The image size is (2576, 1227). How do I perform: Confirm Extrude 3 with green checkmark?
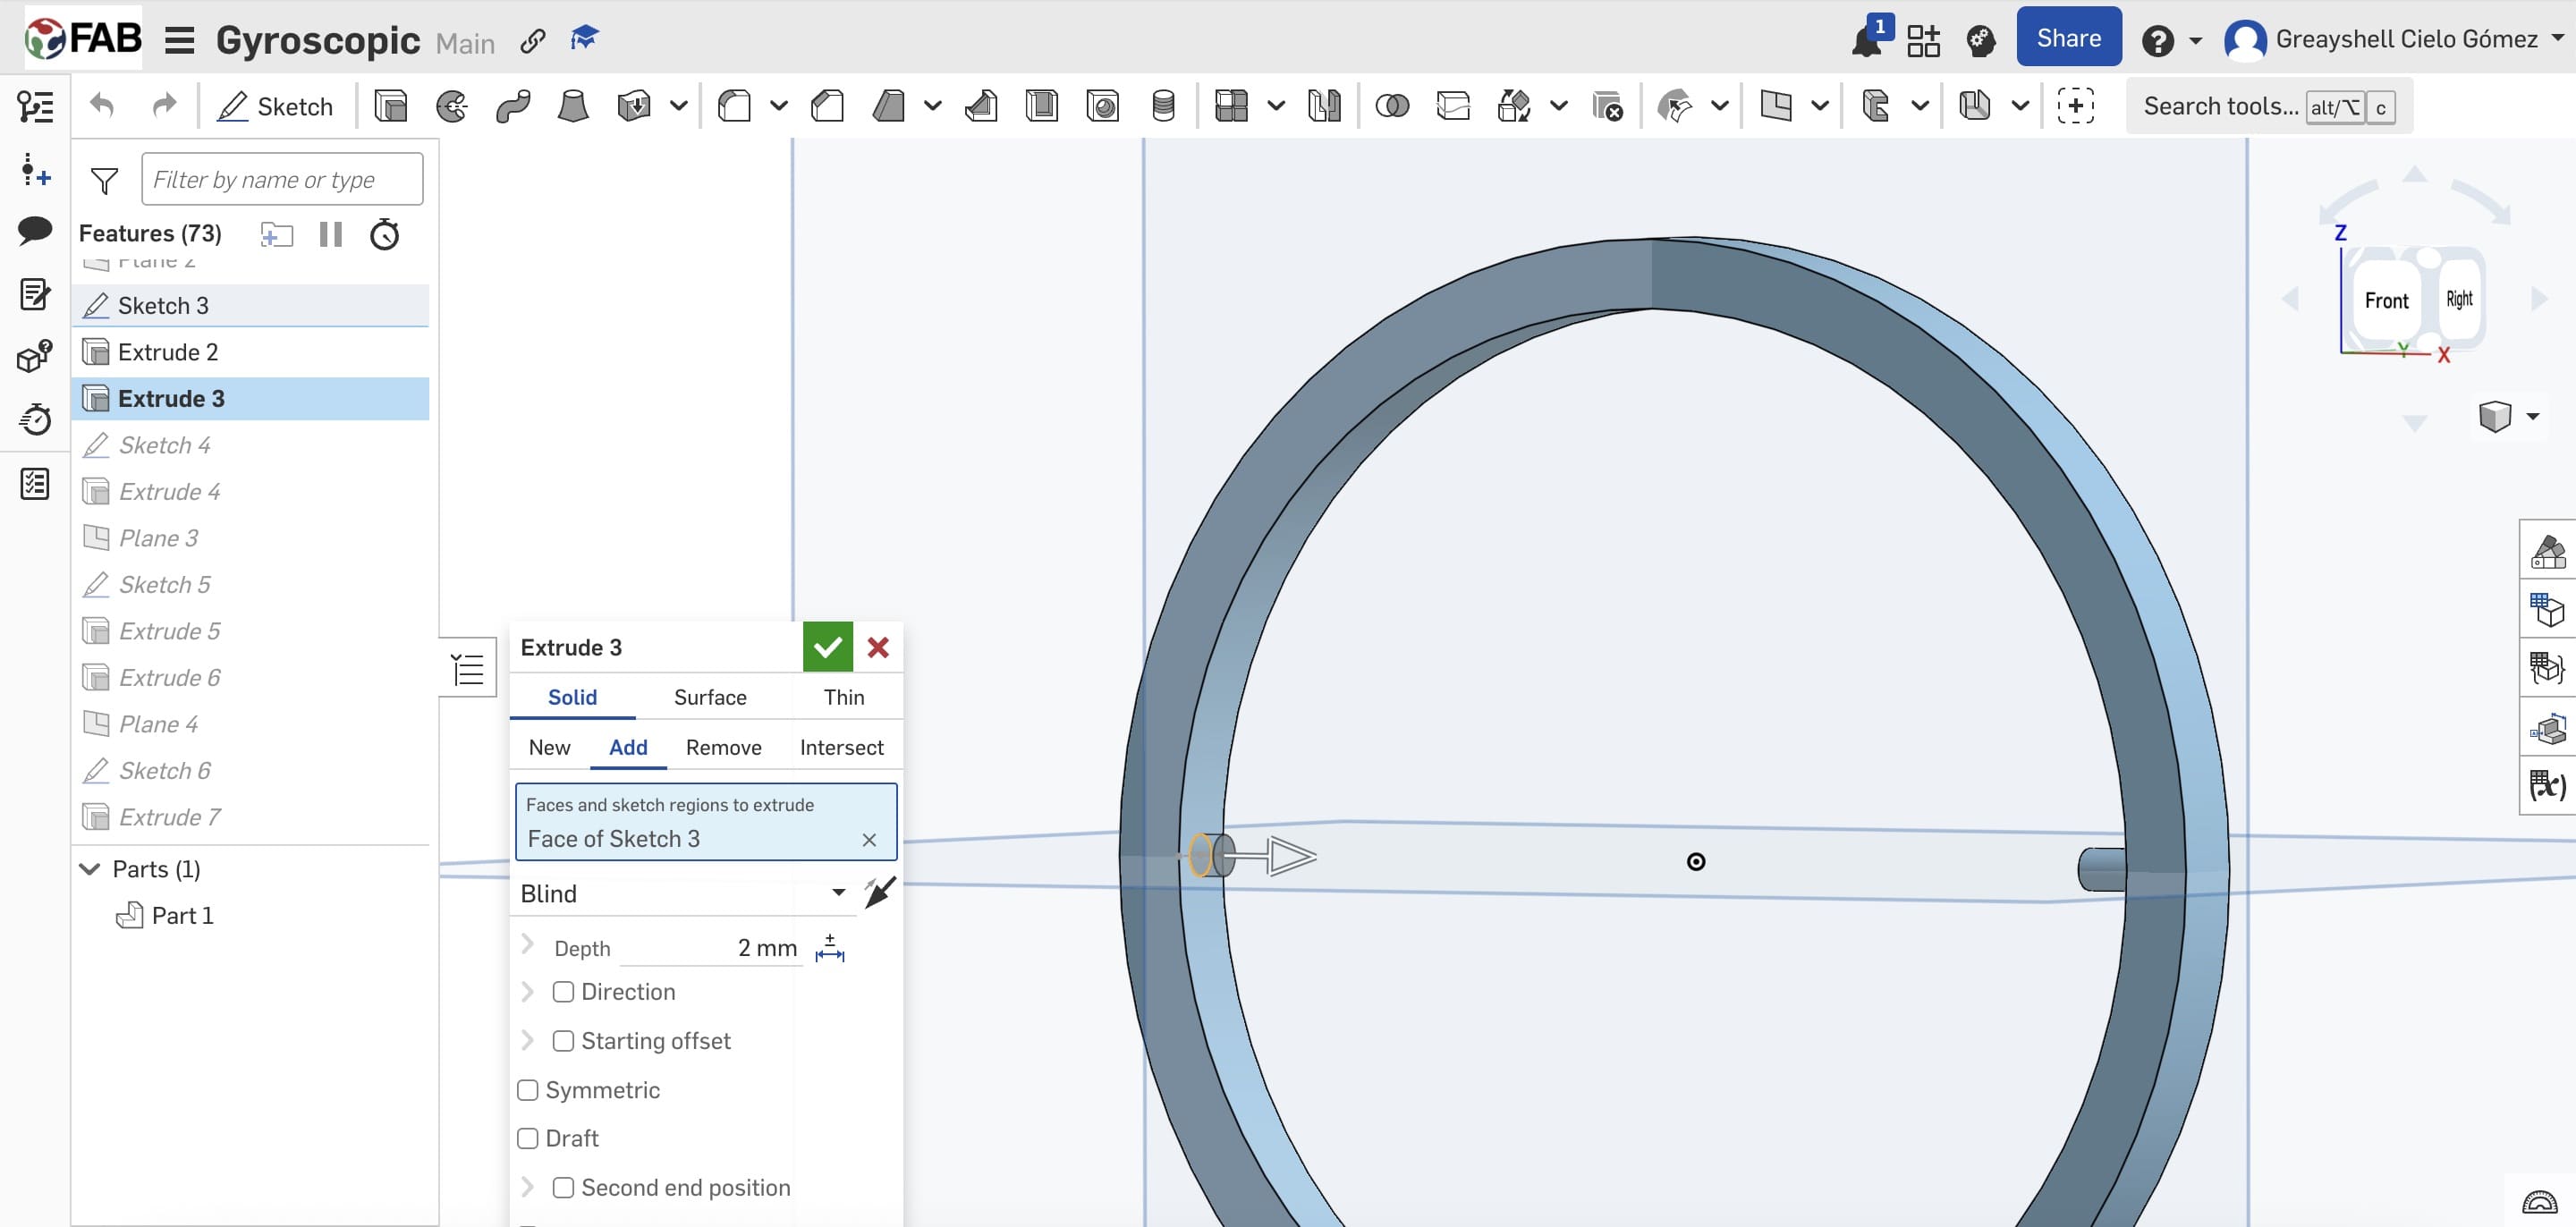[x=827, y=648]
